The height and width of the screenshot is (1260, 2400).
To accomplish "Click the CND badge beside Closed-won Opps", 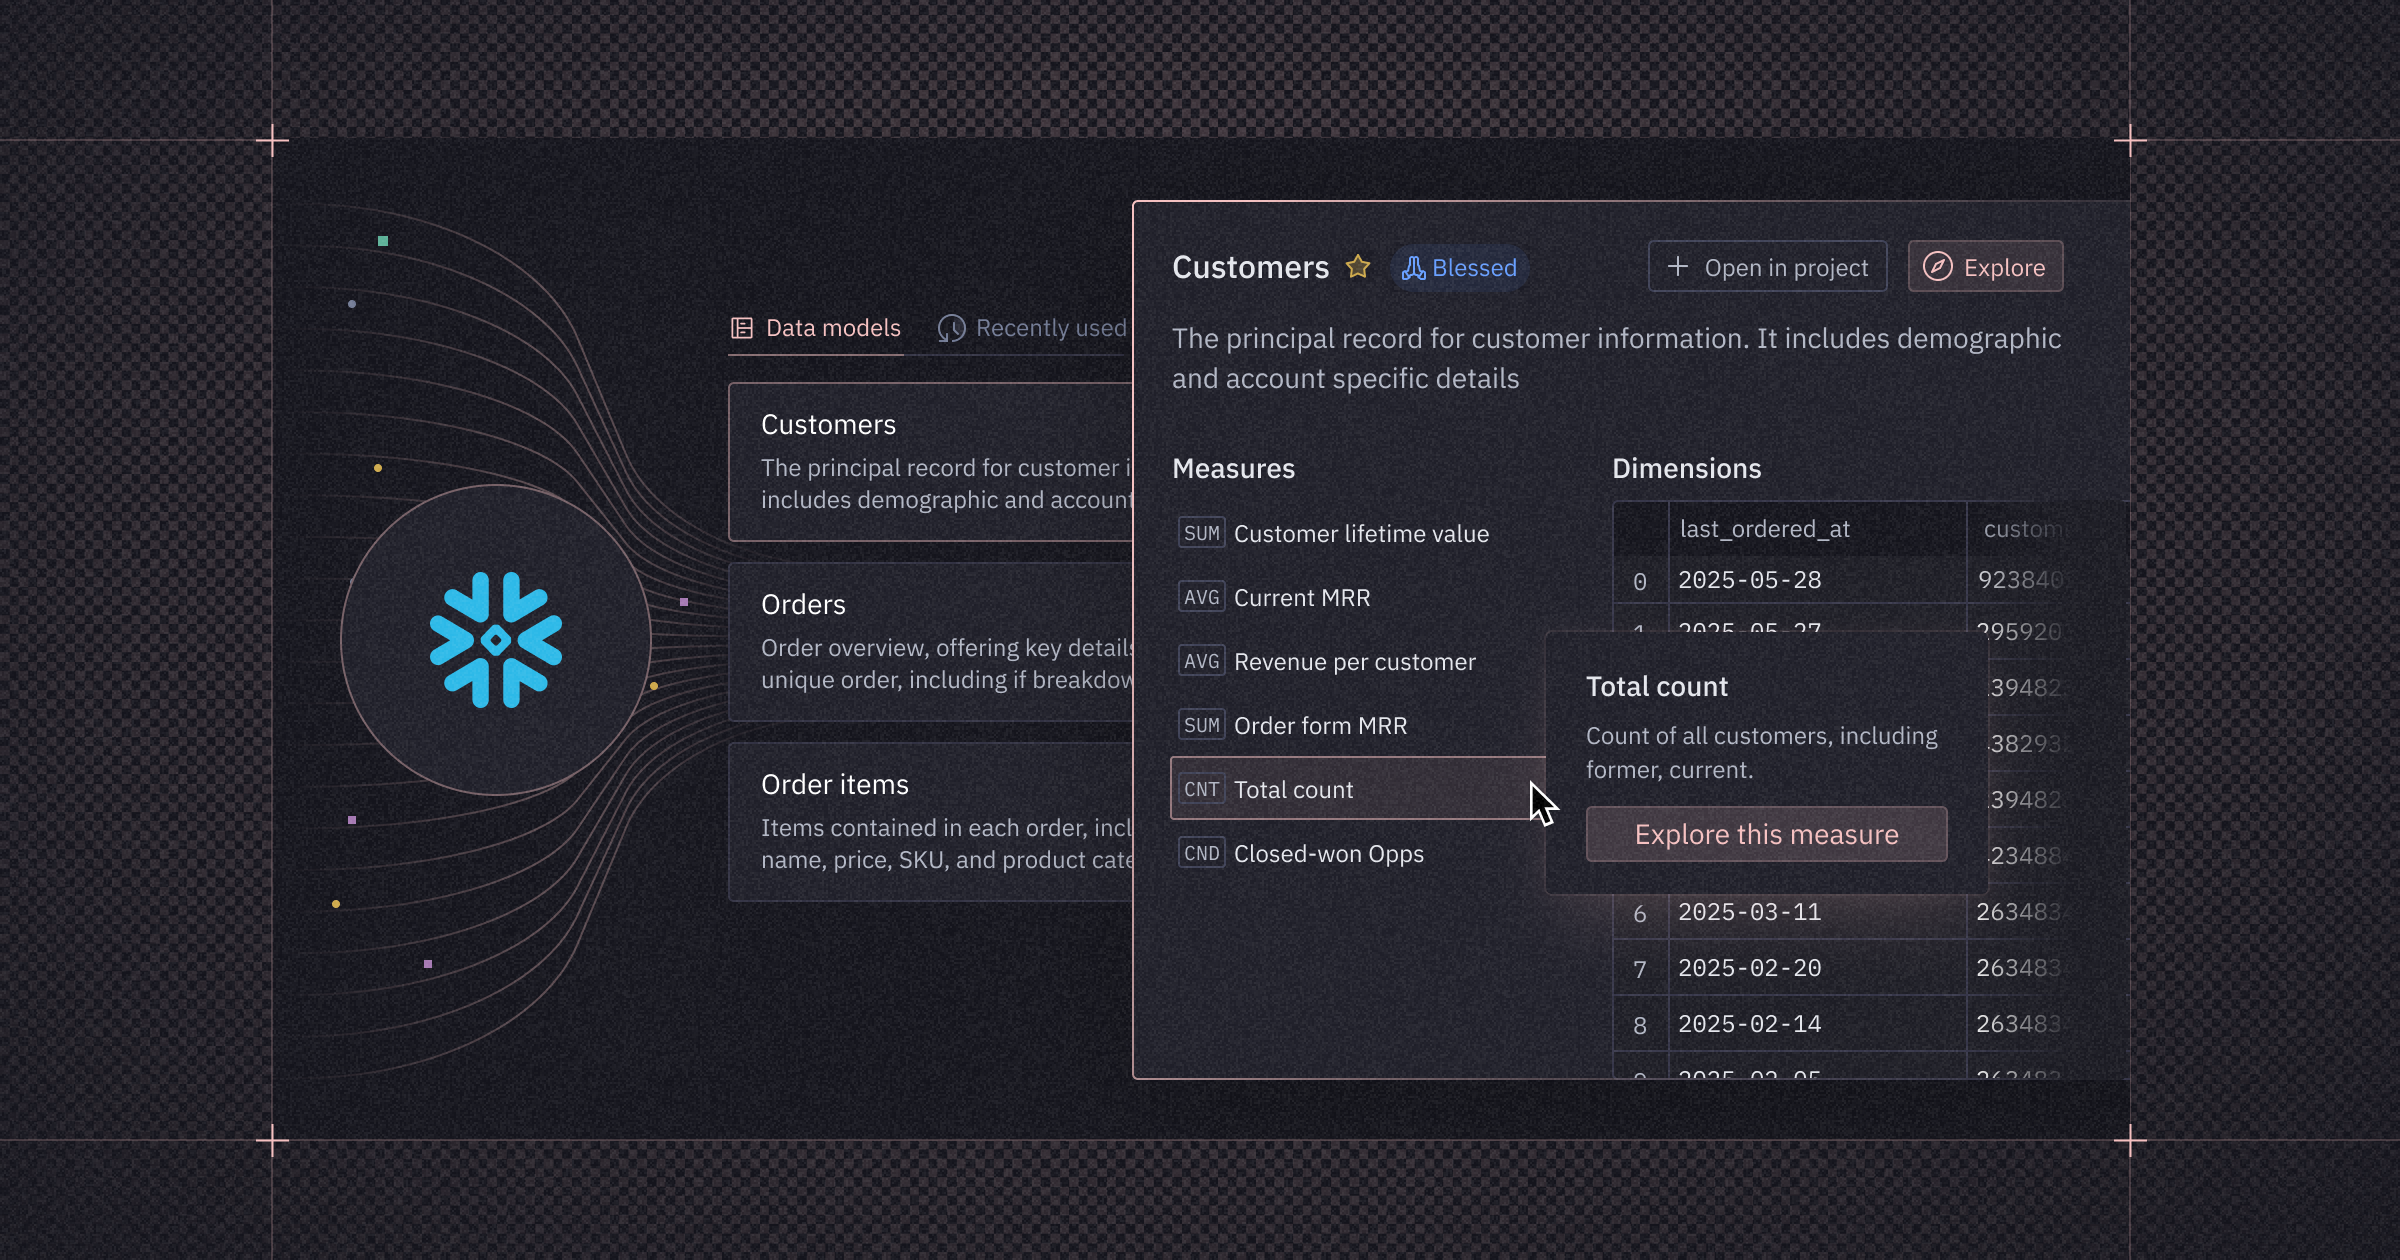I will click(x=1201, y=852).
